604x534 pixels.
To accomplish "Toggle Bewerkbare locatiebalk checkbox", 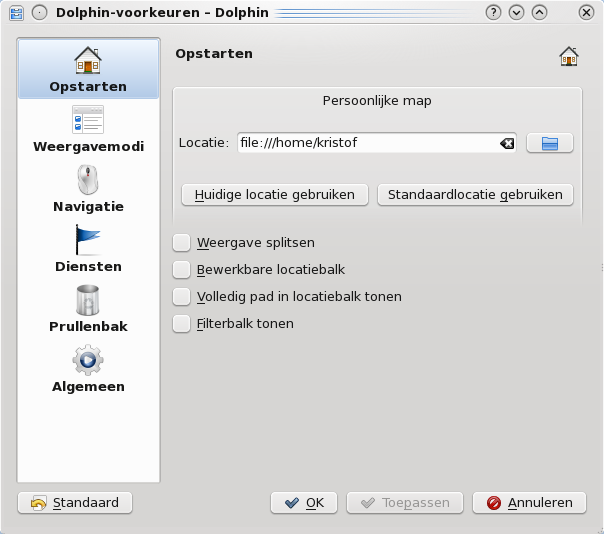I will 181,269.
